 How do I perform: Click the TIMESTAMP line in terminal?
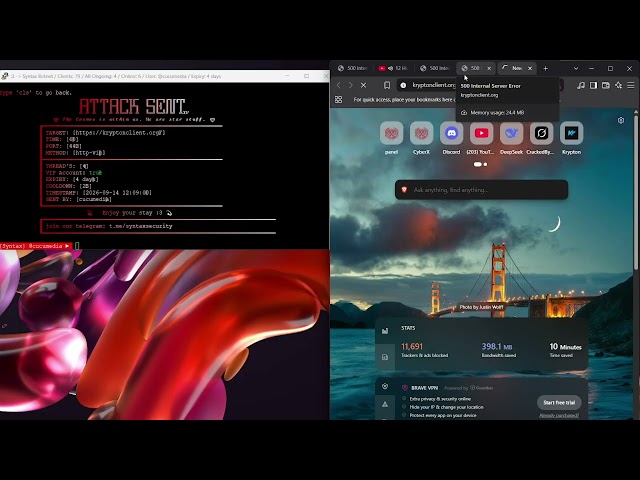click(x=98, y=193)
